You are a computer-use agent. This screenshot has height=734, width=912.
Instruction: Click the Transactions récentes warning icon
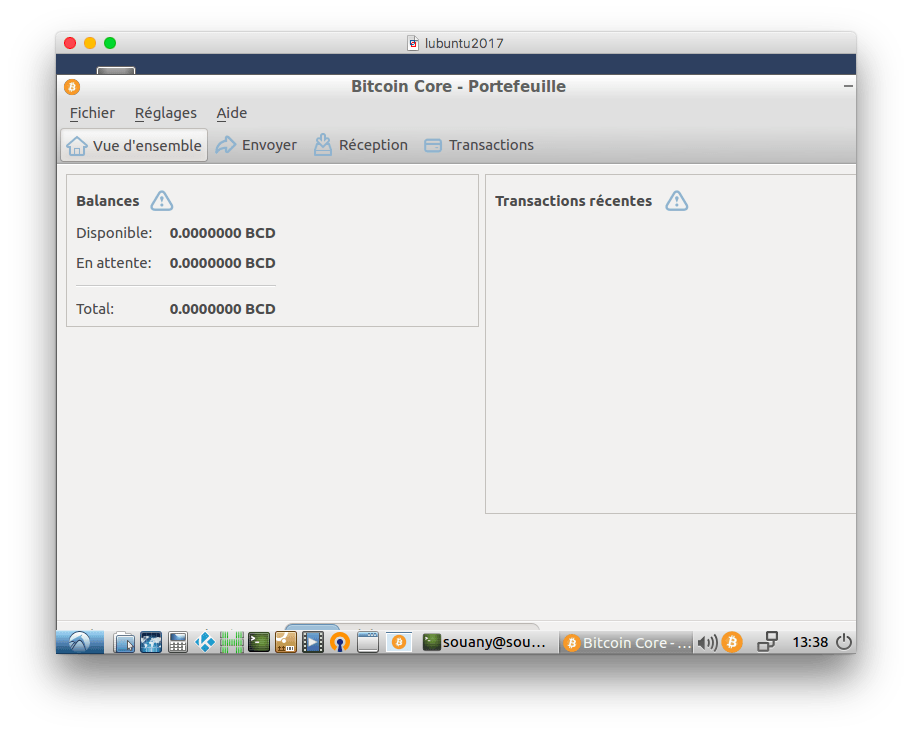676,201
